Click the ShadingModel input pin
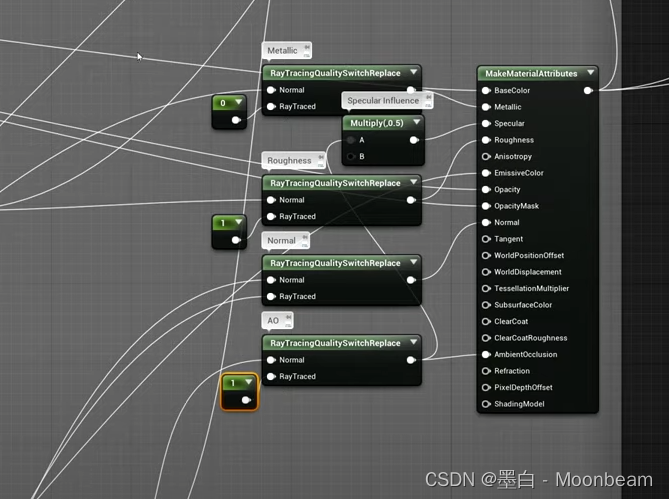 tap(486, 404)
